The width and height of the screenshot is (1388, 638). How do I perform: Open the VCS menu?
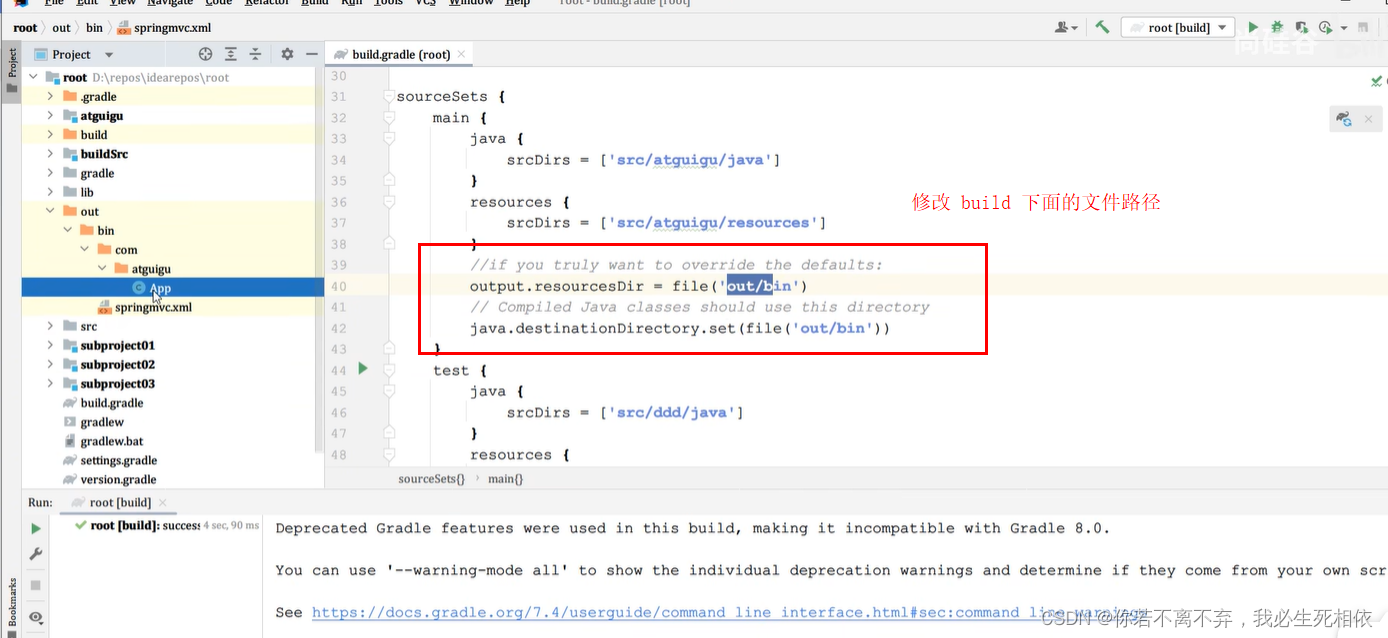tap(425, 3)
